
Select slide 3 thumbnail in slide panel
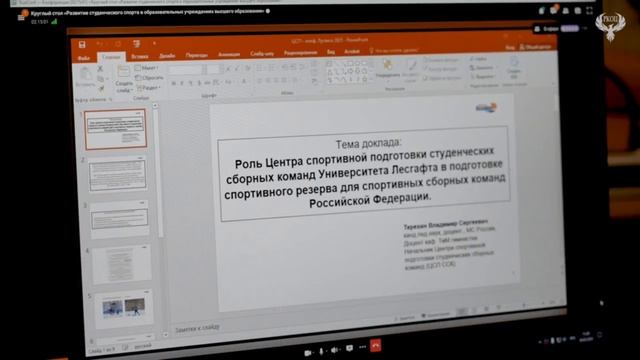[x=120, y=220]
